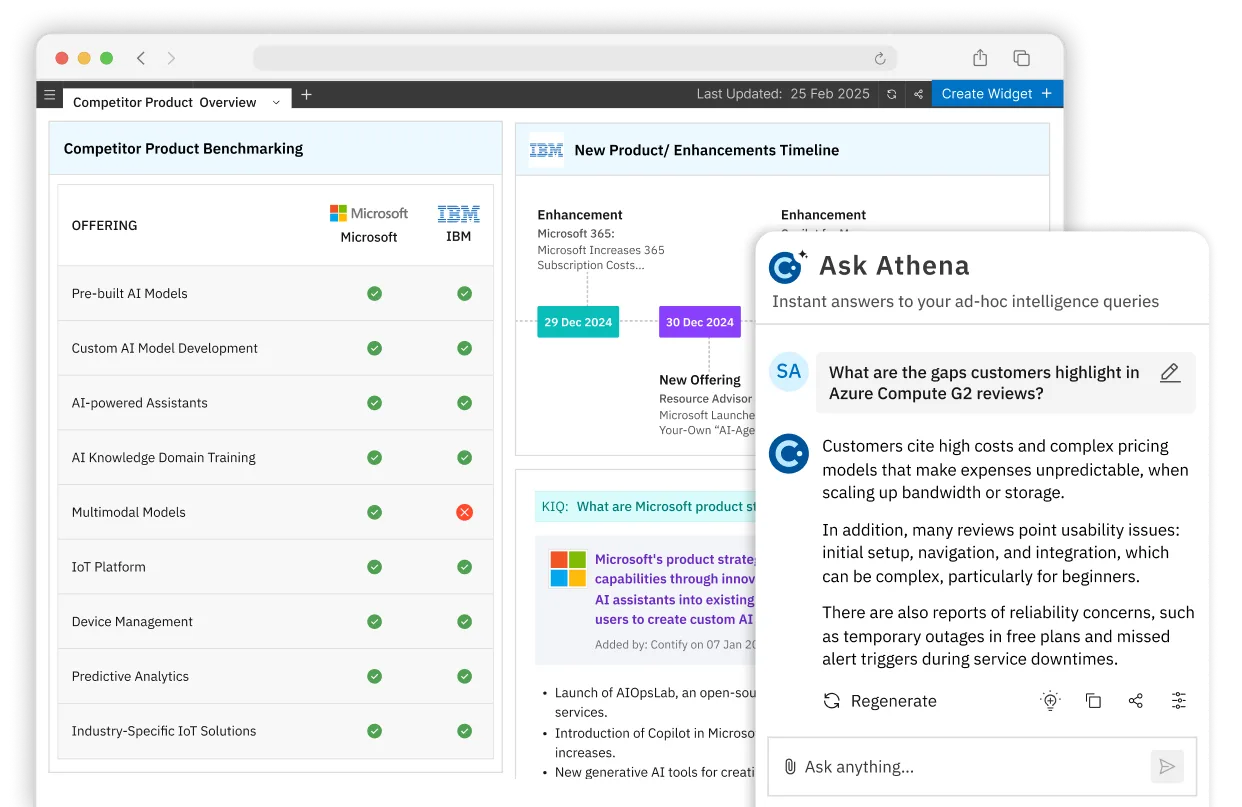The width and height of the screenshot is (1242, 807).
Task: Click the New Product/ Enhancements Timeline title
Action: (x=707, y=150)
